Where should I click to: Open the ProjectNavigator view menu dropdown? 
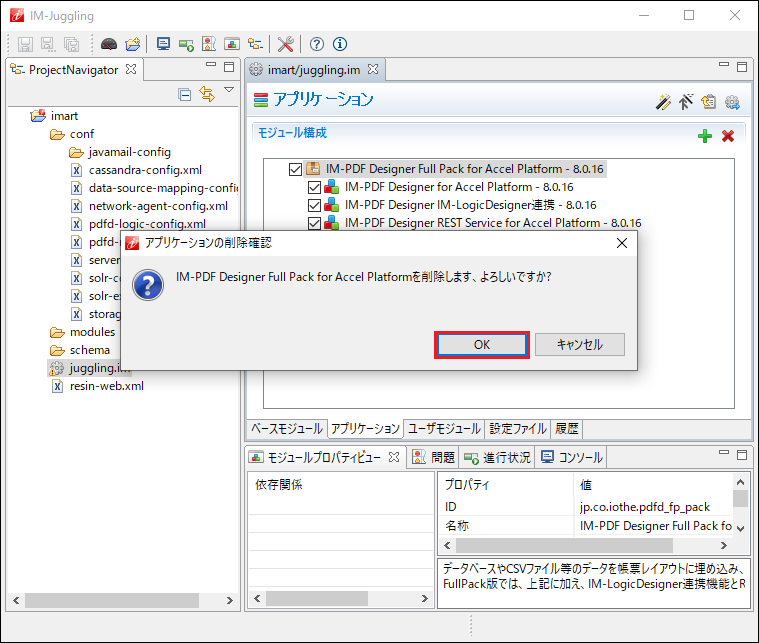(x=229, y=90)
